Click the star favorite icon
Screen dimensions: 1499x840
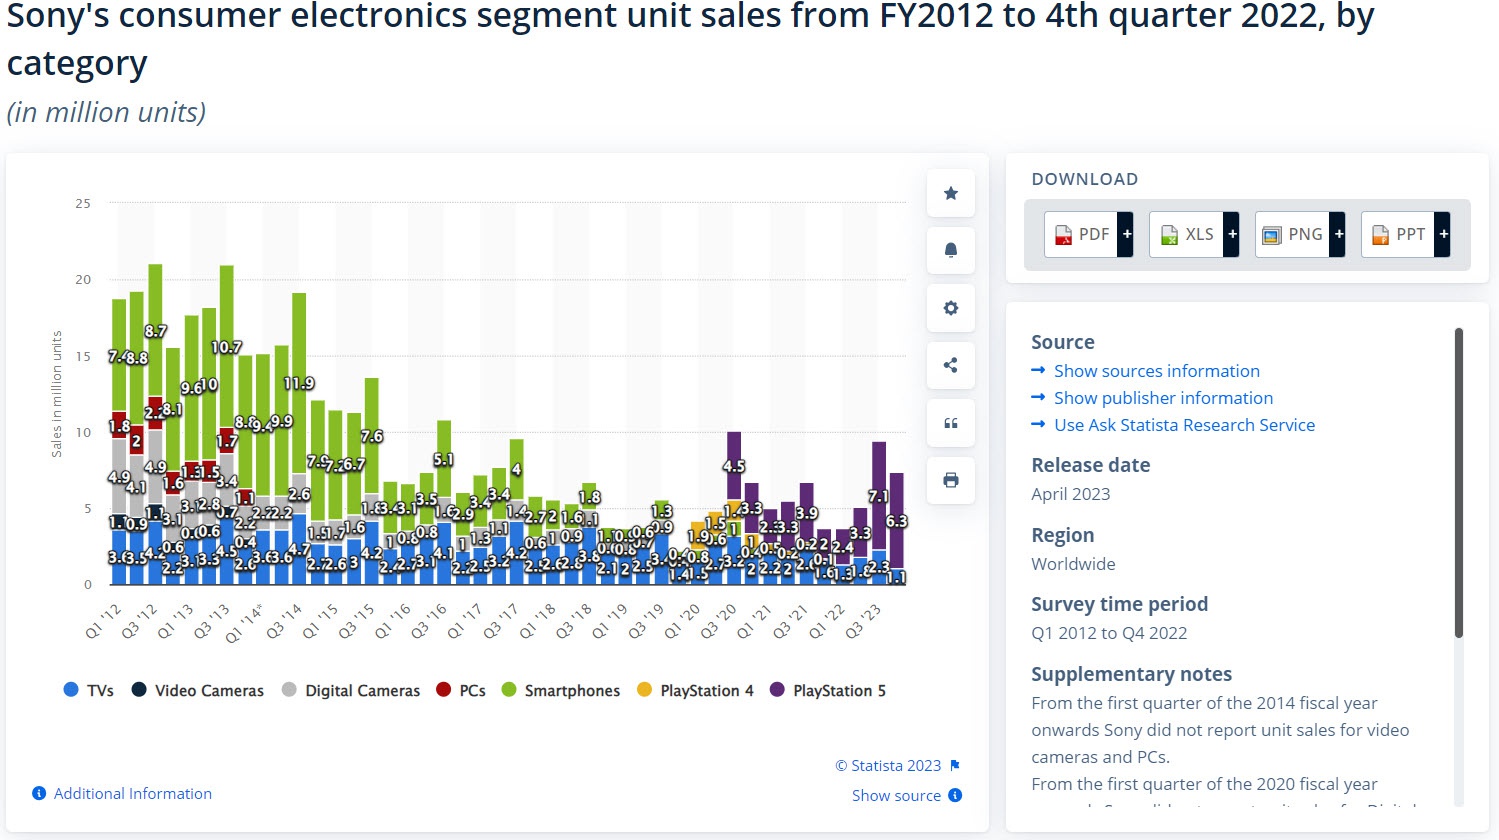tap(951, 194)
